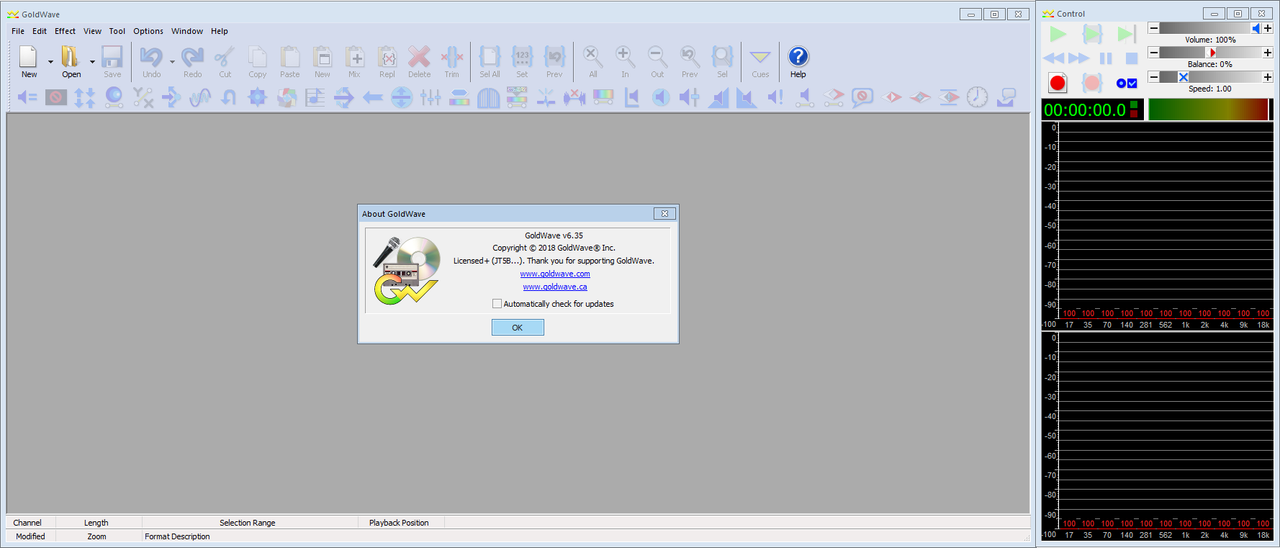Click the Record selection button with braces
The image size is (1280, 548).
pos(1092,83)
